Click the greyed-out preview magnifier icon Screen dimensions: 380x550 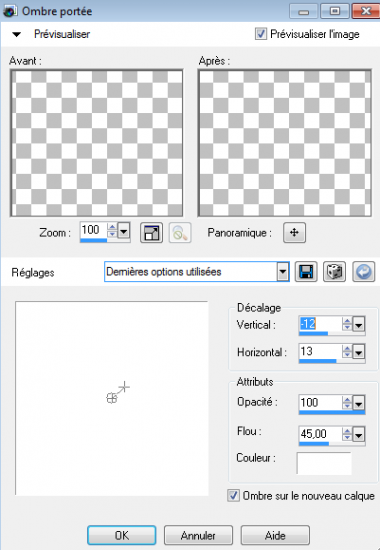pos(180,232)
